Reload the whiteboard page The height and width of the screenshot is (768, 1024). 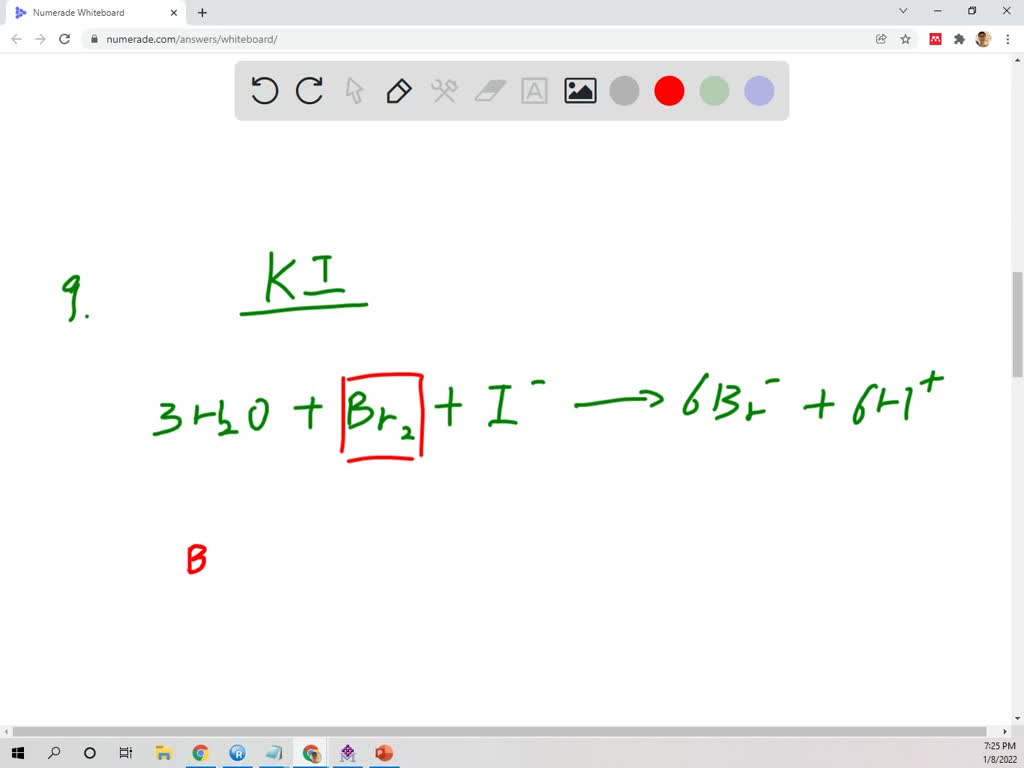tap(64, 38)
